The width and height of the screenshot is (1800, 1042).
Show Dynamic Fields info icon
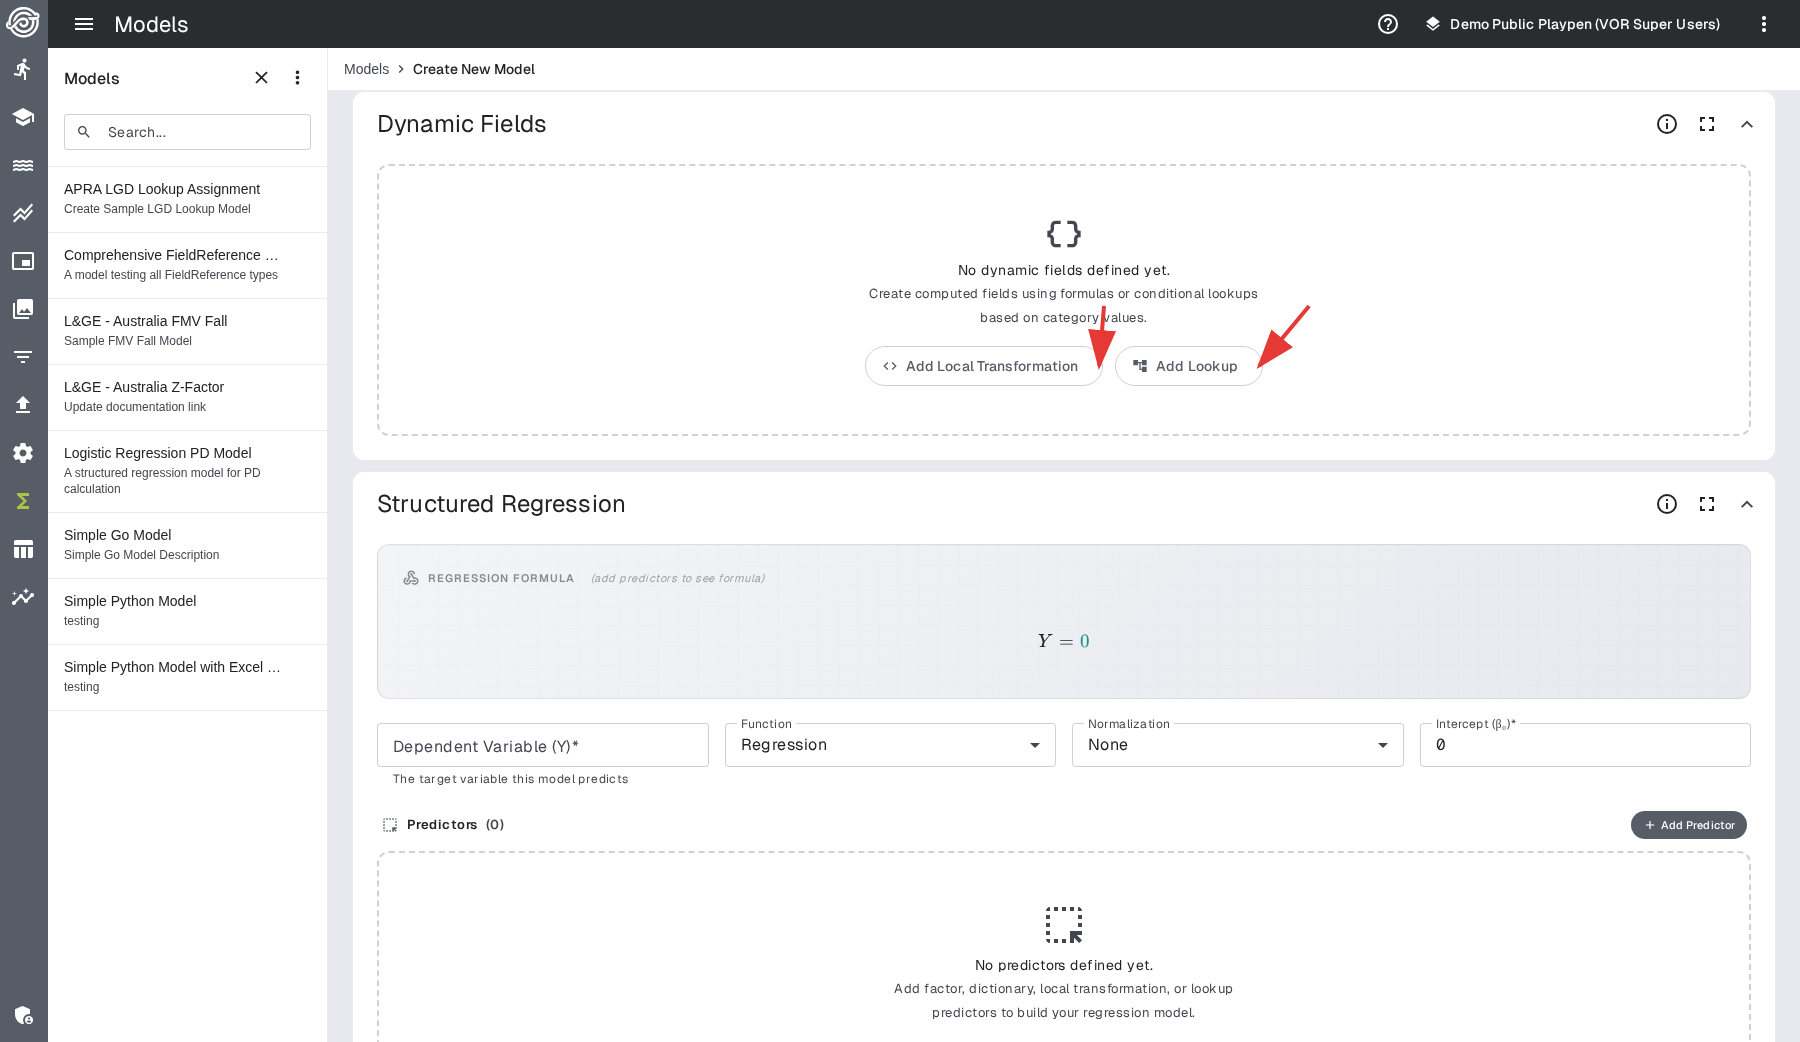pos(1666,124)
